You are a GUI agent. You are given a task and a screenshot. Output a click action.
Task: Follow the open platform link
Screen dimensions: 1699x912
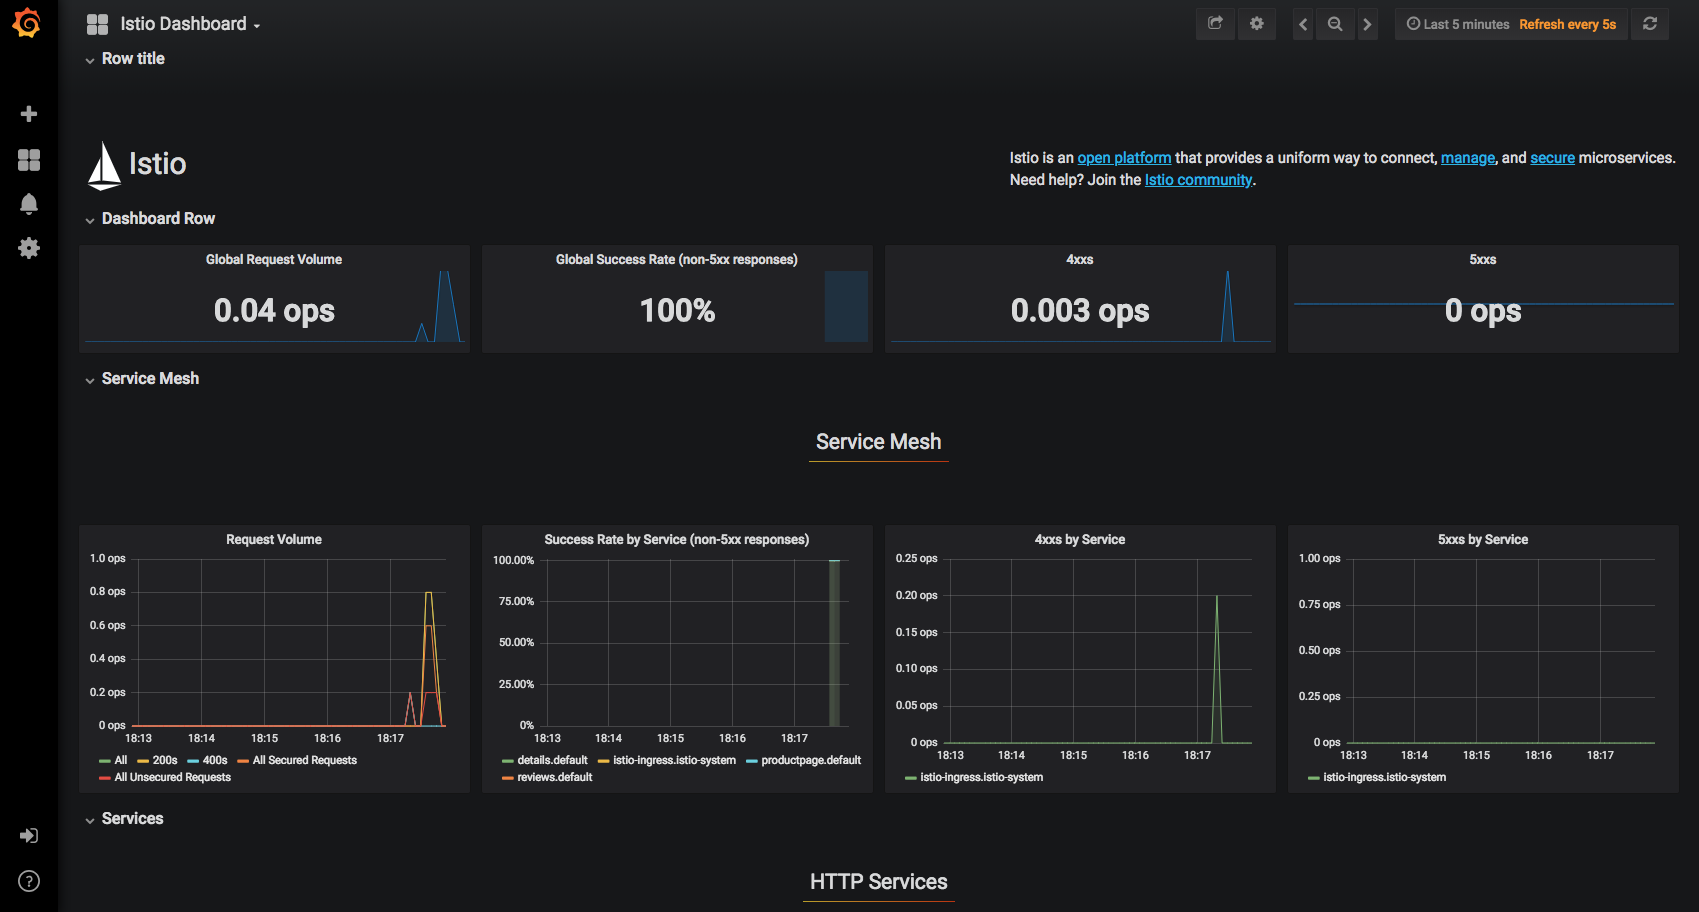1124,158
